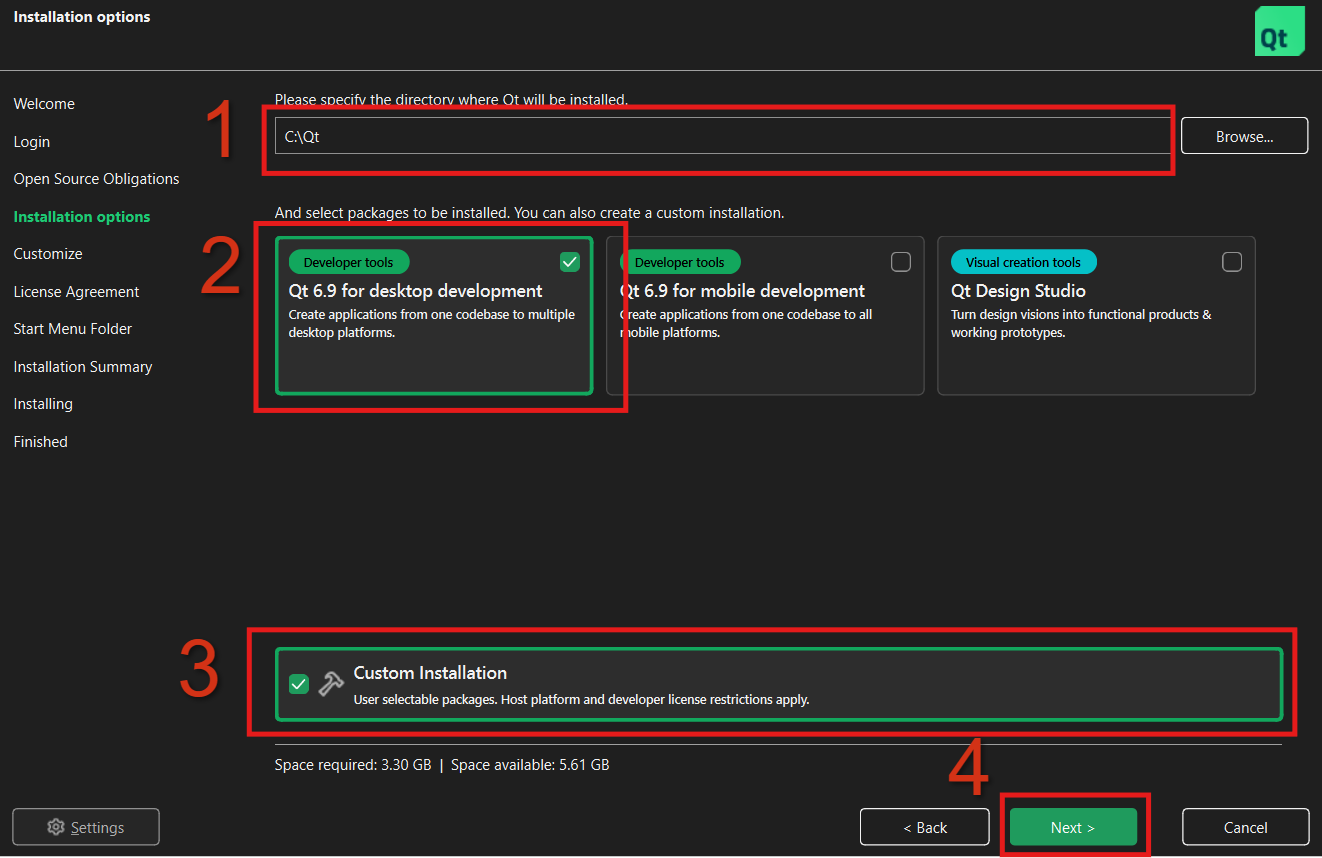The height and width of the screenshot is (858, 1322).
Task: Click the Installation options window title
Action: pos(82,17)
